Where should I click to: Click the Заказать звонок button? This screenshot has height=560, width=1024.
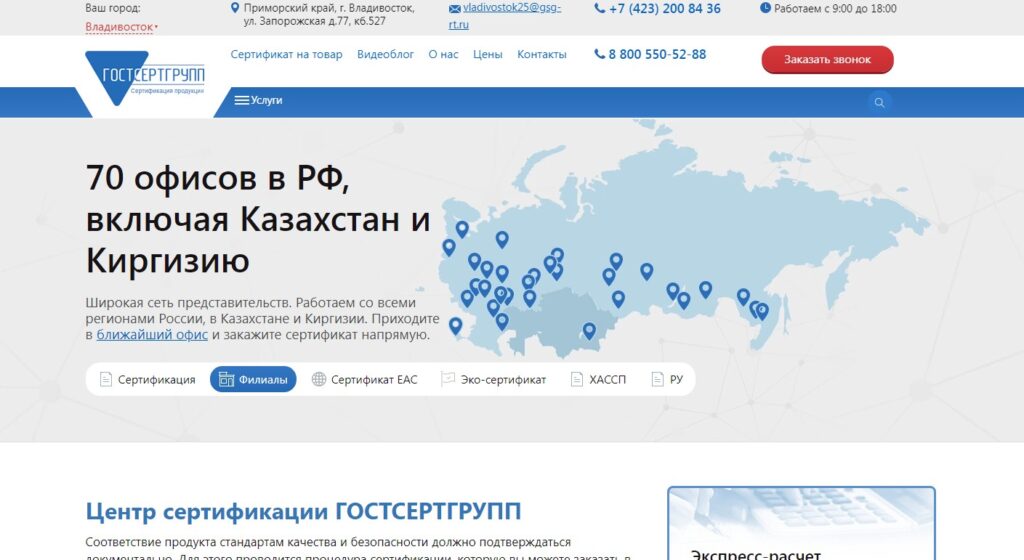(x=827, y=59)
